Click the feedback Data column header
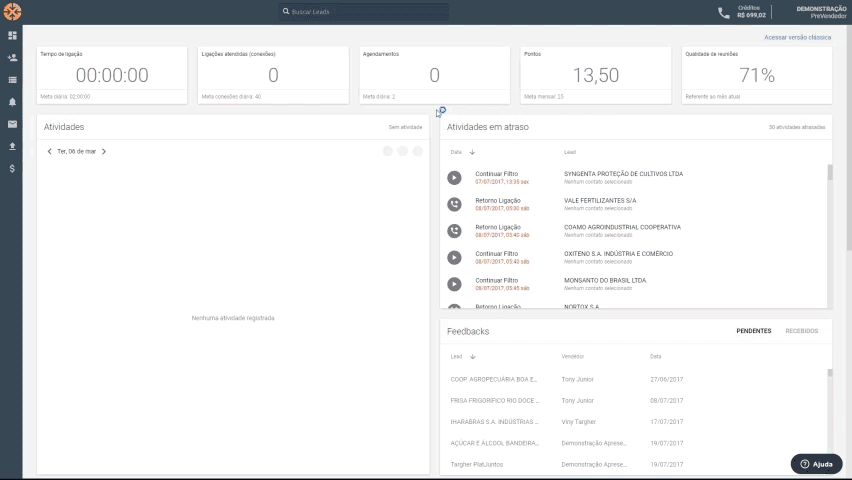This screenshot has width=852, height=480. (655, 357)
